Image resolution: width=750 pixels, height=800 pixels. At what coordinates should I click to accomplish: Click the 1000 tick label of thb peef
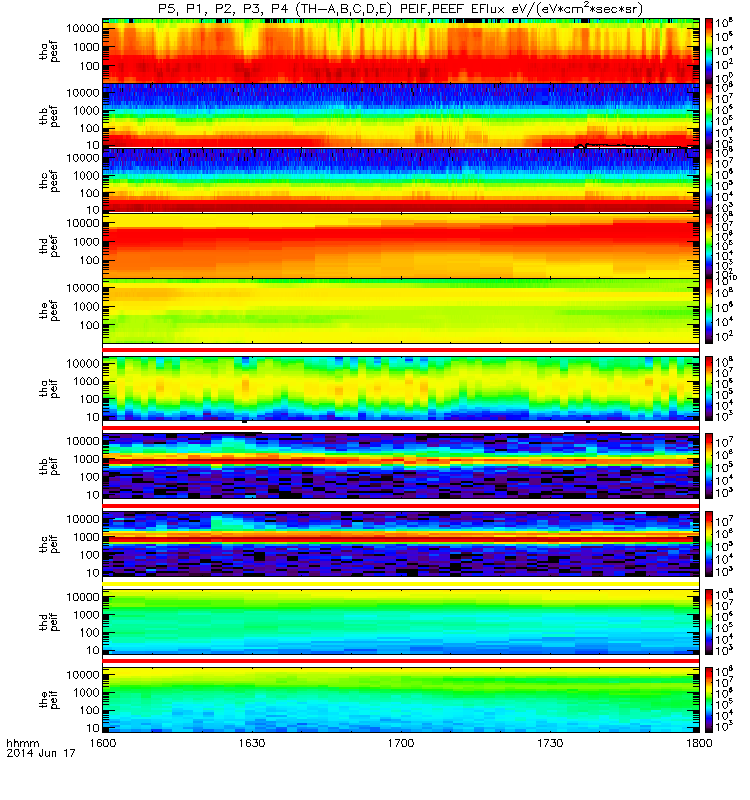pyautogui.click(x=86, y=111)
